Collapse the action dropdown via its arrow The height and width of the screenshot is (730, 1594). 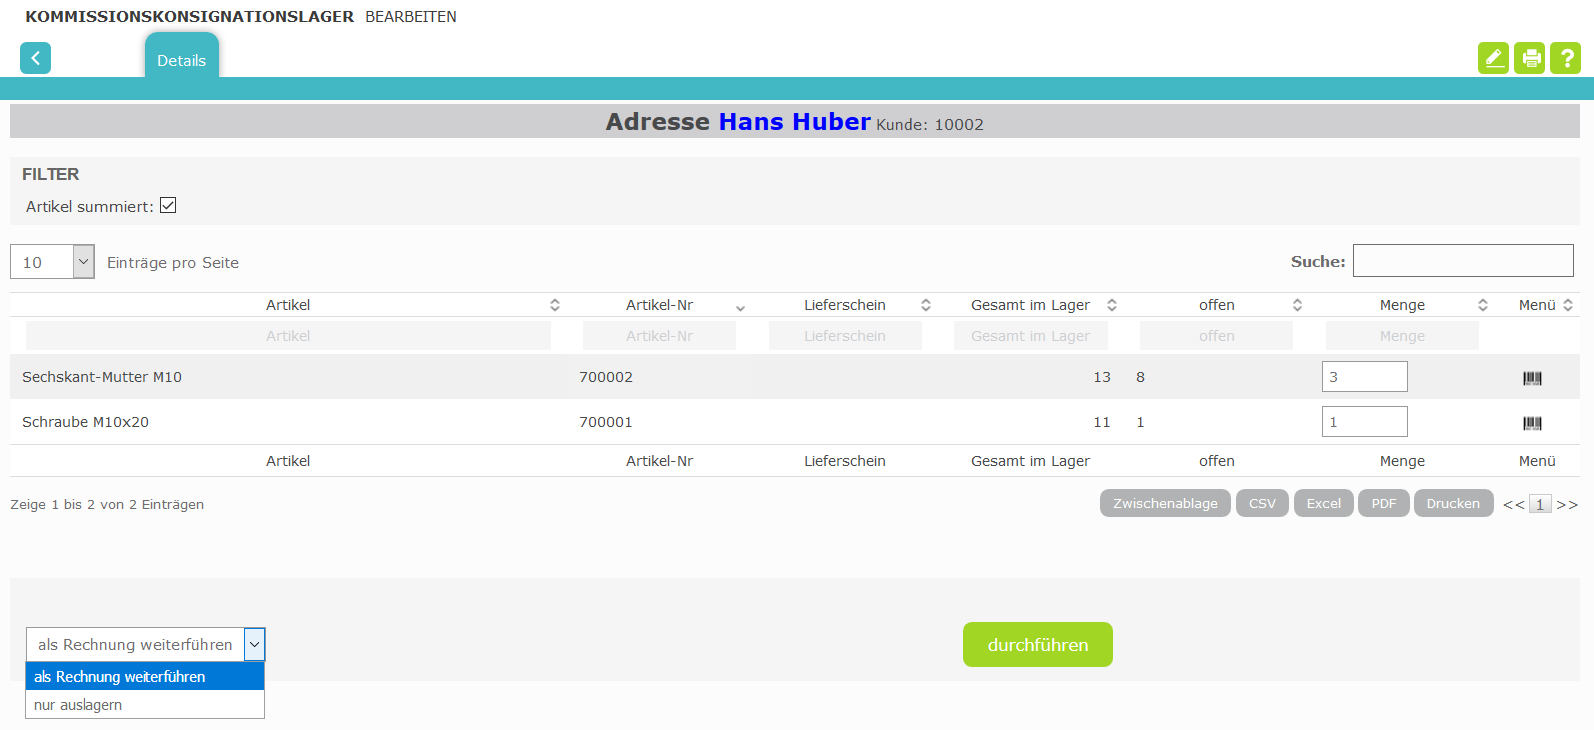[254, 645]
